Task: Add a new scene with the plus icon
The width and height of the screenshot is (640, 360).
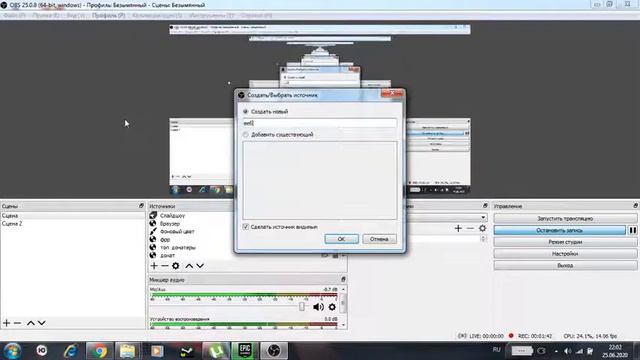Action: pyautogui.click(x=6, y=323)
